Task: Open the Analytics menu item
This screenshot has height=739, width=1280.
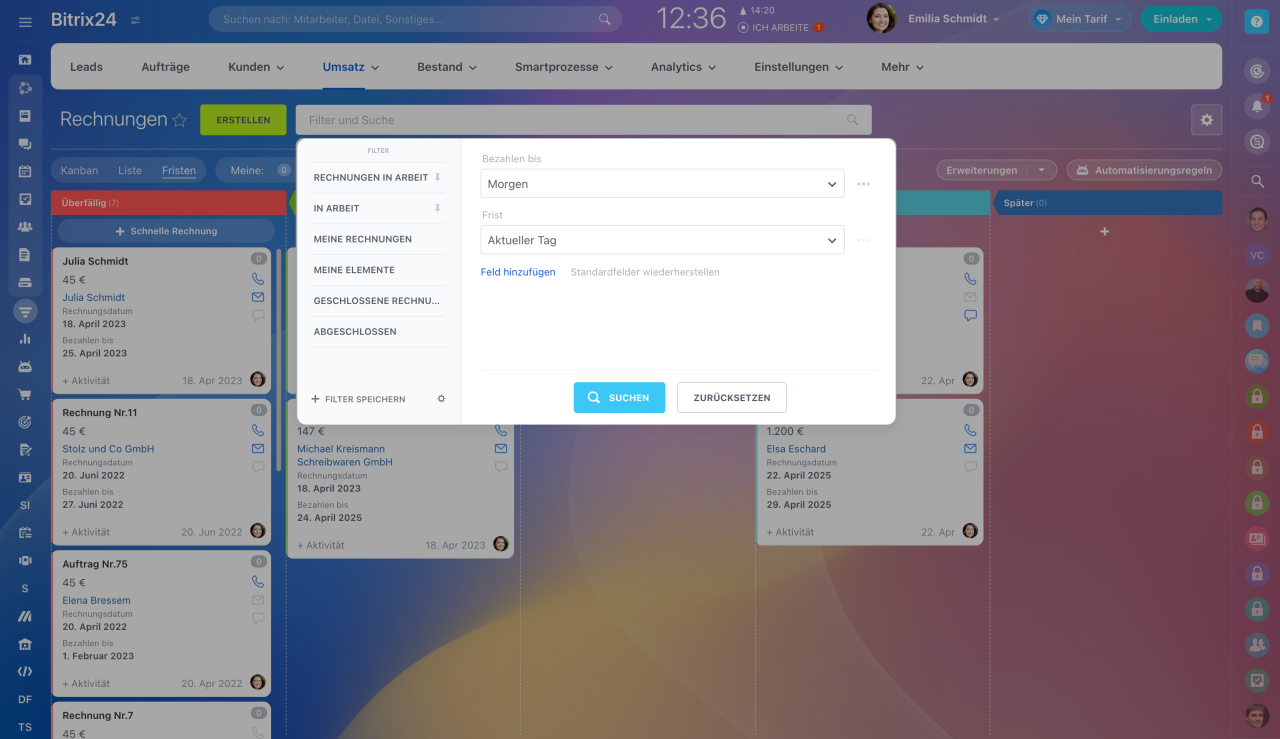Action: 683,67
